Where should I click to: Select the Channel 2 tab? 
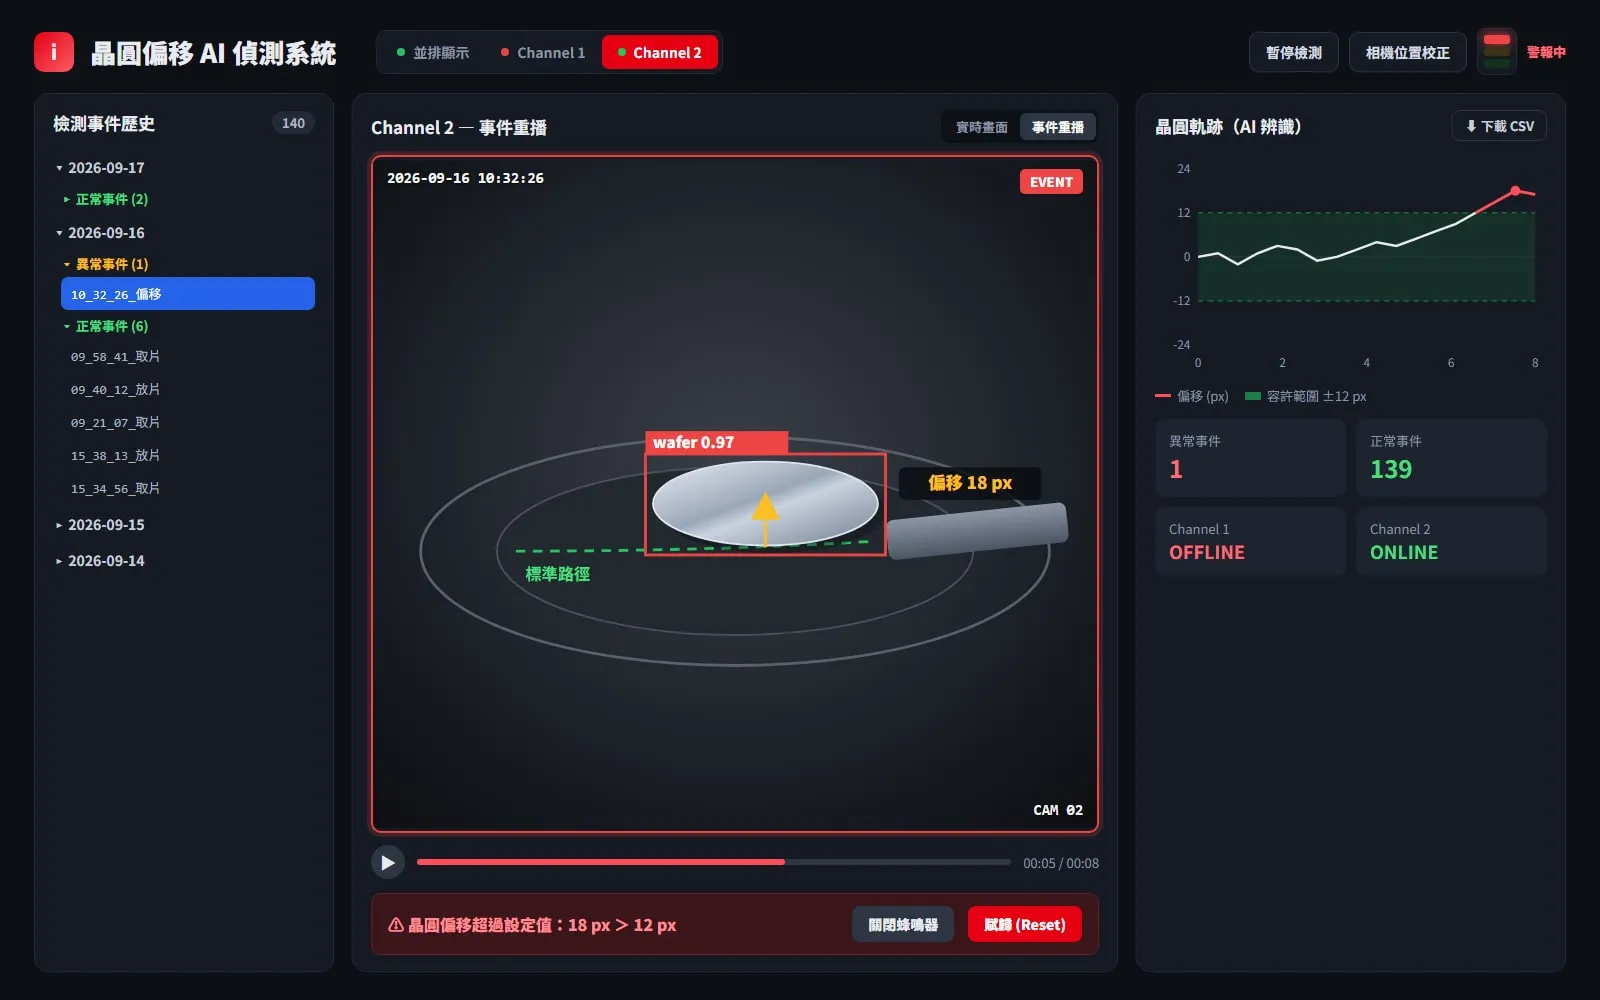(x=660, y=52)
